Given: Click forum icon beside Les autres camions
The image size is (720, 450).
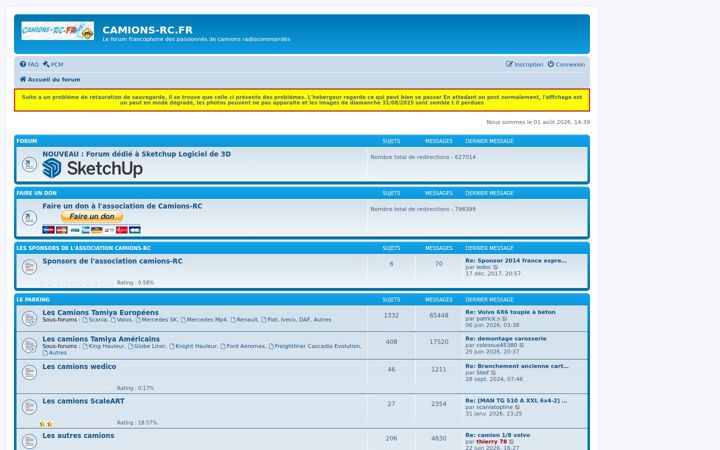Looking at the screenshot, I should pos(29,441).
